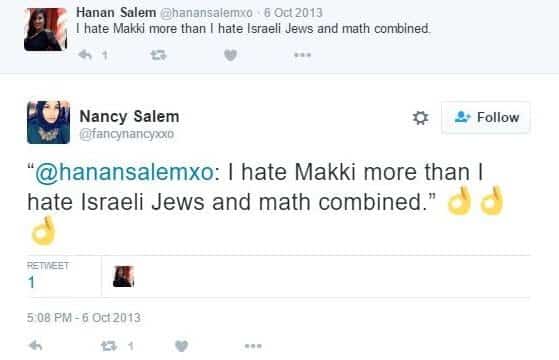Retweet Nancy Salem's tweet
This screenshot has width=559, height=360.
[x=109, y=346]
